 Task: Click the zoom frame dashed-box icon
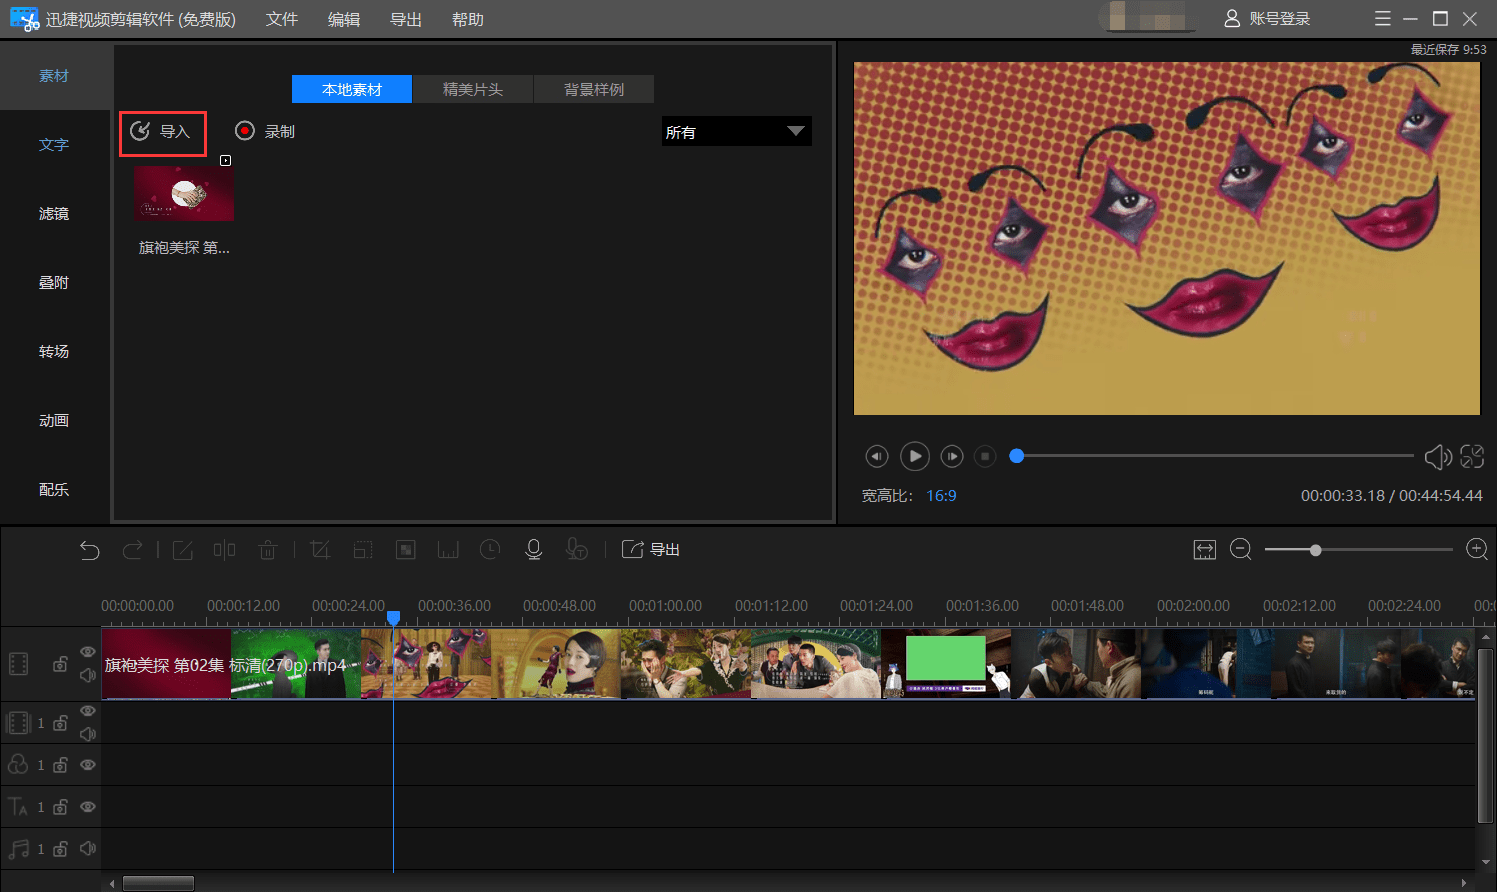363,550
